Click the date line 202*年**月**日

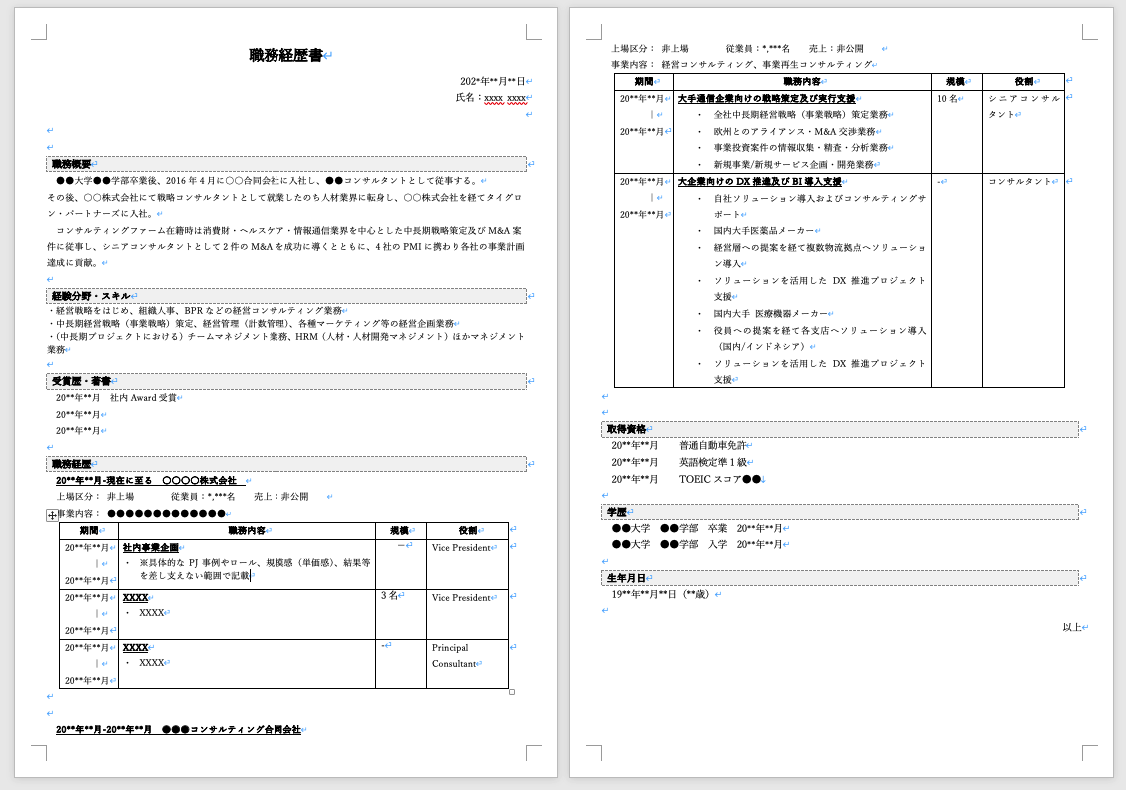click(x=493, y=82)
